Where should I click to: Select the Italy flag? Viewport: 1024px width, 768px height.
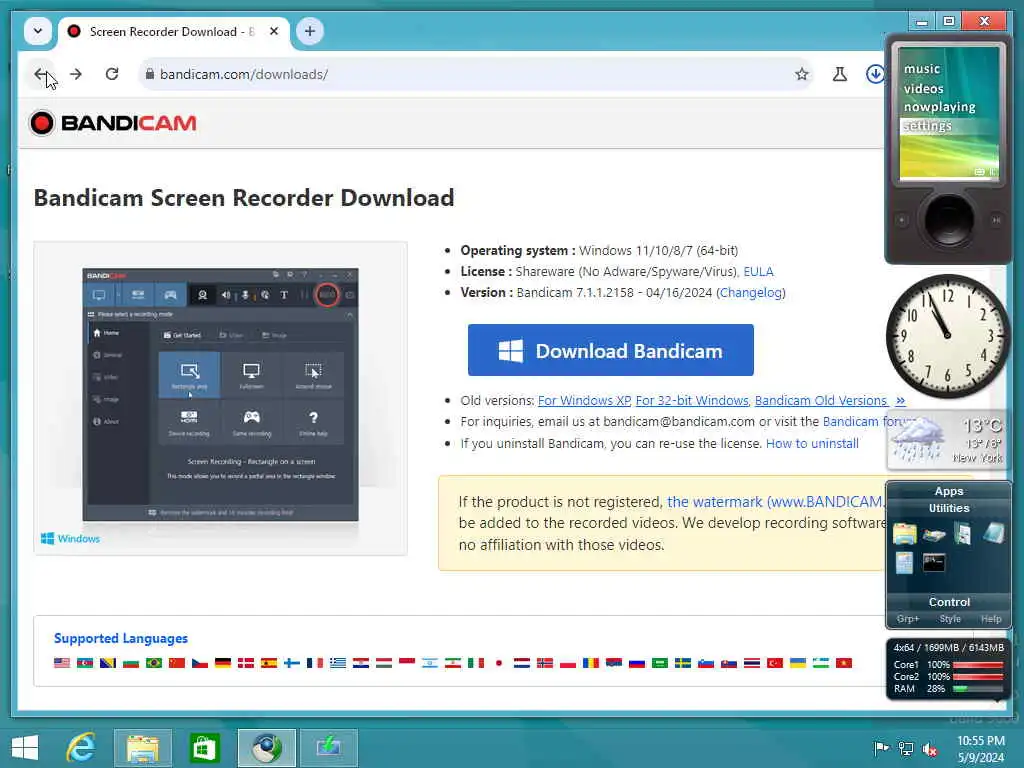[476, 663]
